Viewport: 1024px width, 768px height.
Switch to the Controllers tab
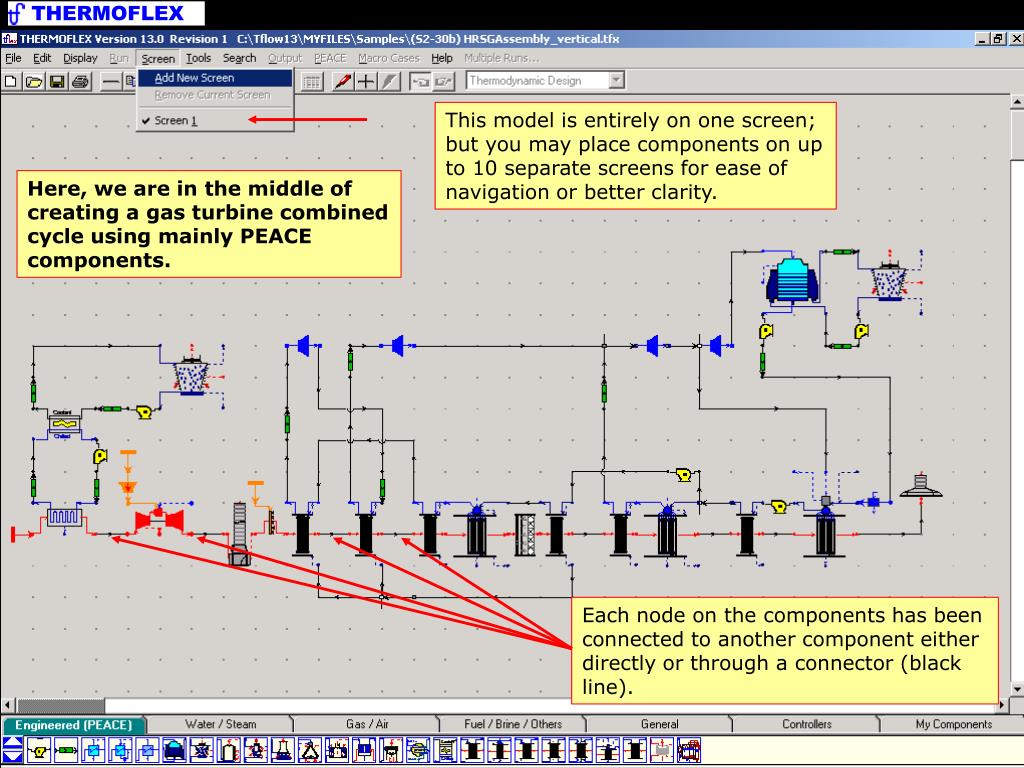[x=807, y=724]
